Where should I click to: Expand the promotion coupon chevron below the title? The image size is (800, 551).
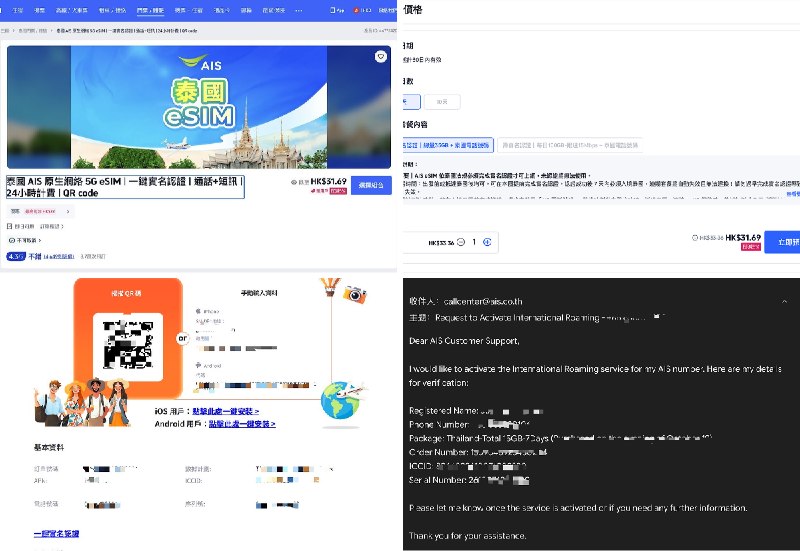(68, 211)
